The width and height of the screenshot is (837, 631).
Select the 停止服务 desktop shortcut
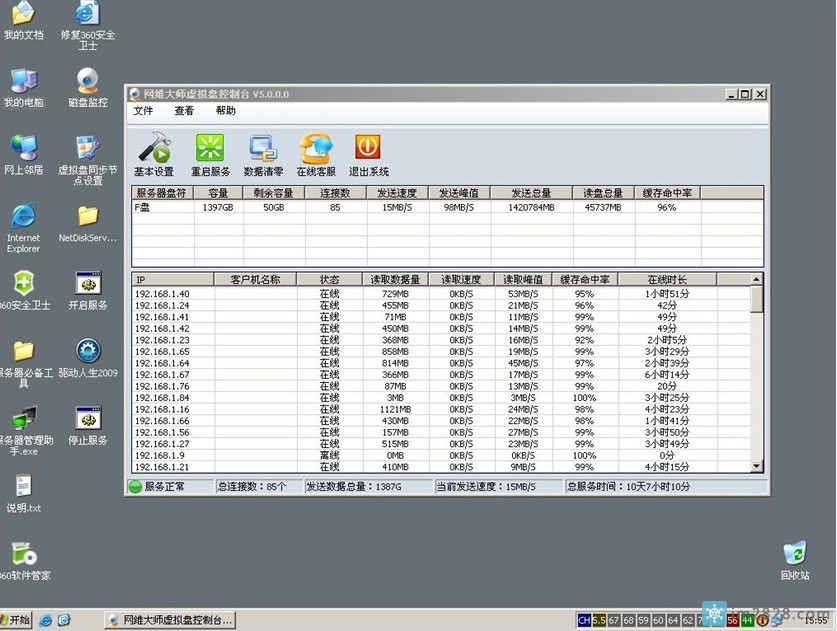point(88,424)
